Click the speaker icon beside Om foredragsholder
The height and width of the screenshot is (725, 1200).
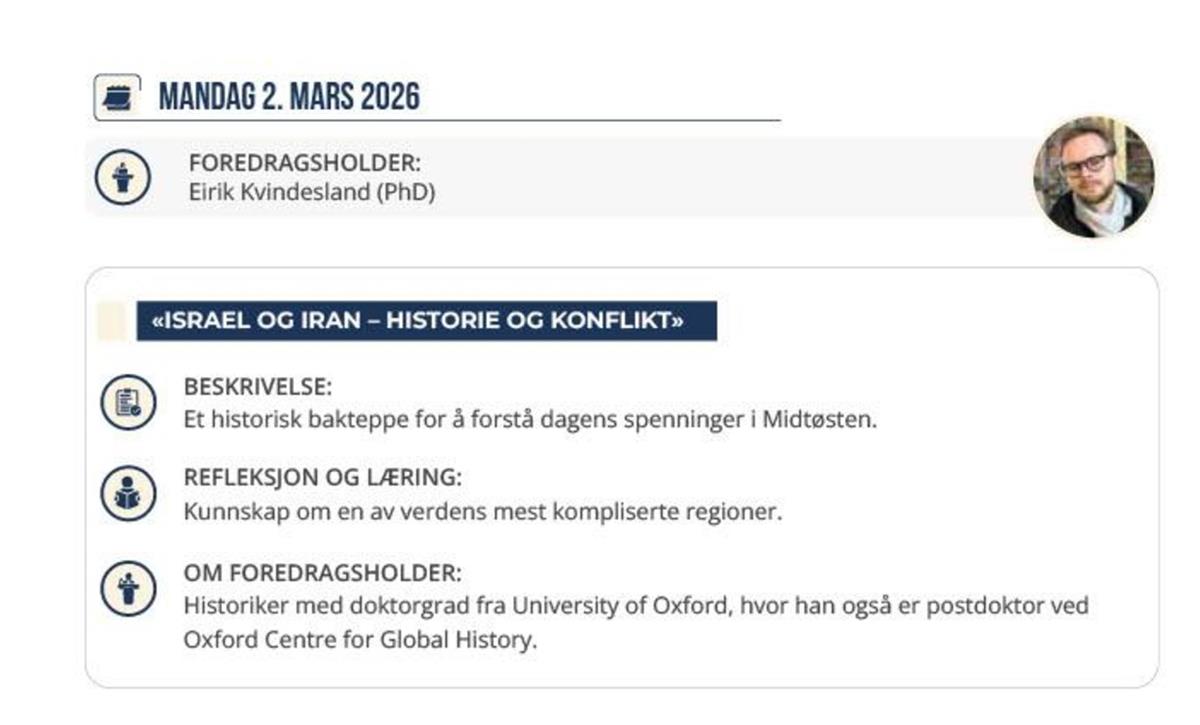coord(128,588)
